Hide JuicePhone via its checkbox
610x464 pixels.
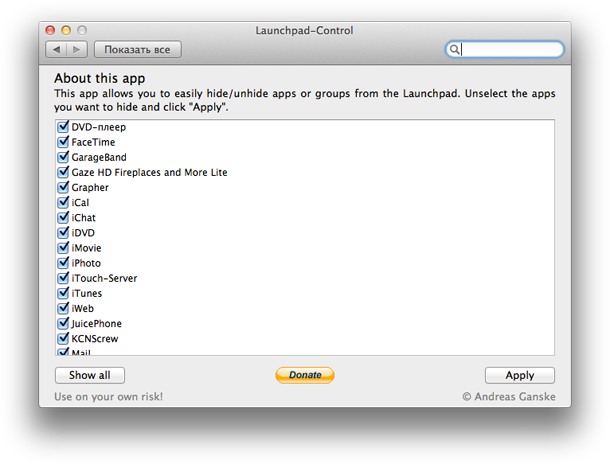click(64, 323)
